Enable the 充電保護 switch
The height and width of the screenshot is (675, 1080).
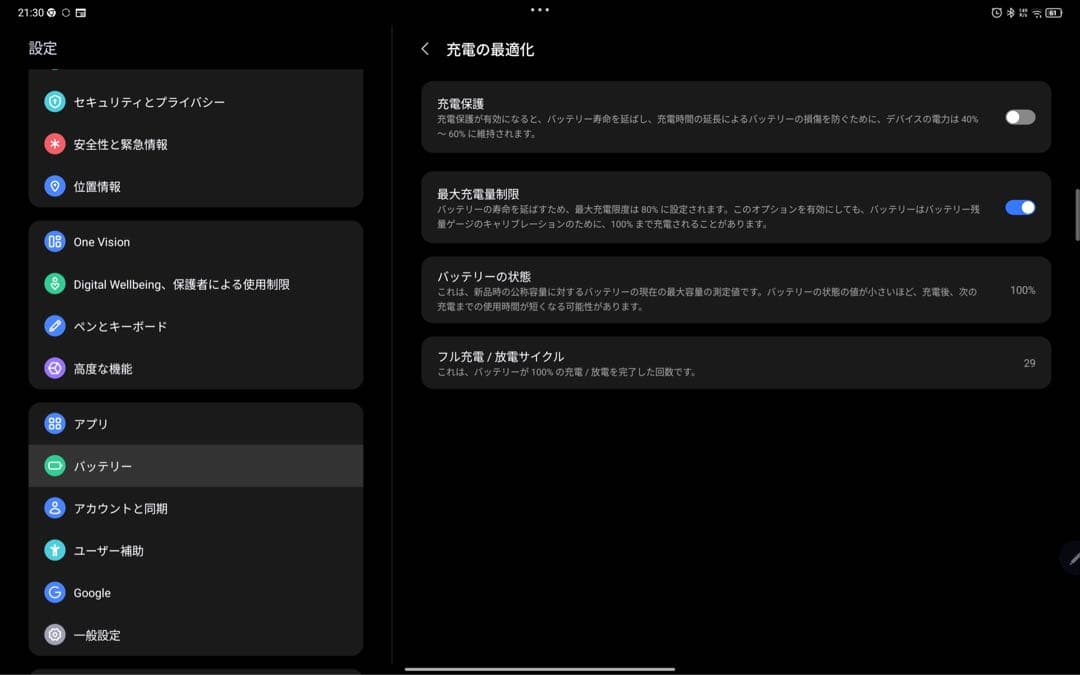click(1019, 117)
